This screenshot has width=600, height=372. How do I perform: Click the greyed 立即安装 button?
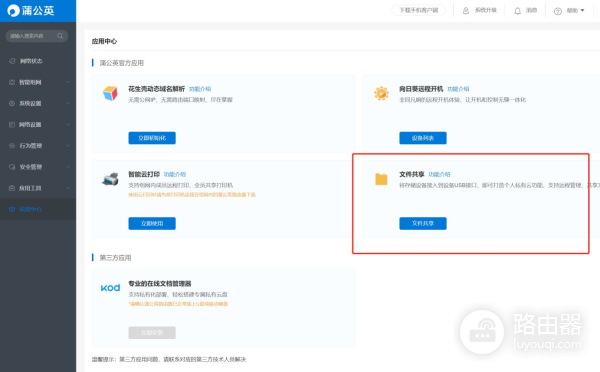click(x=152, y=333)
